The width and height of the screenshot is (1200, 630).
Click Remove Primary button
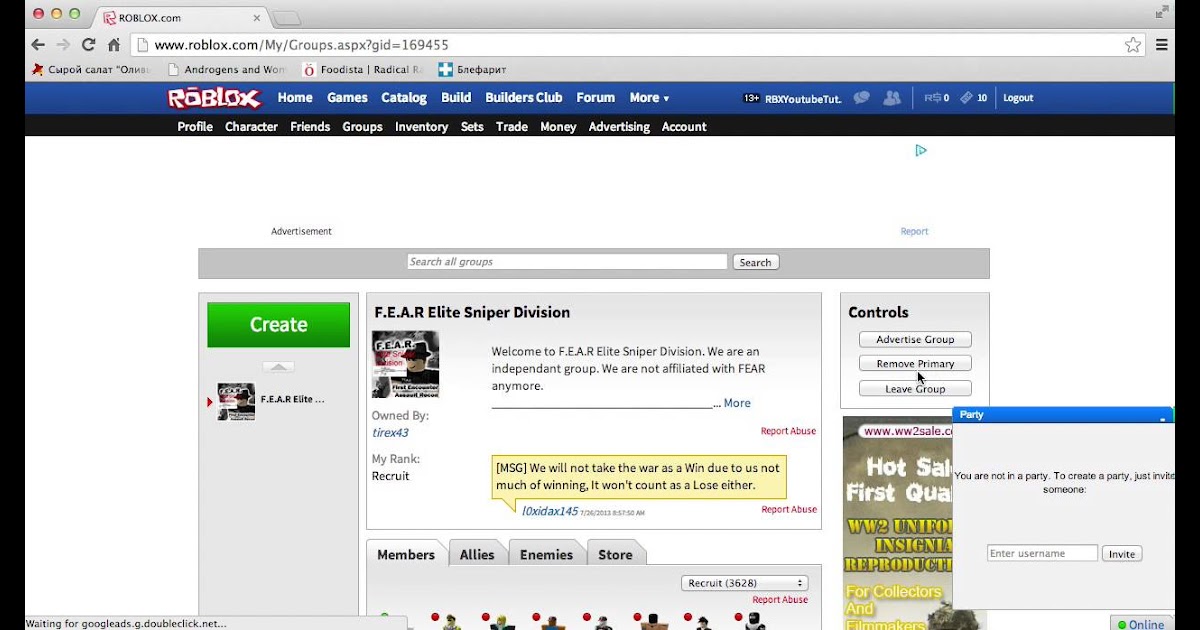pos(915,364)
